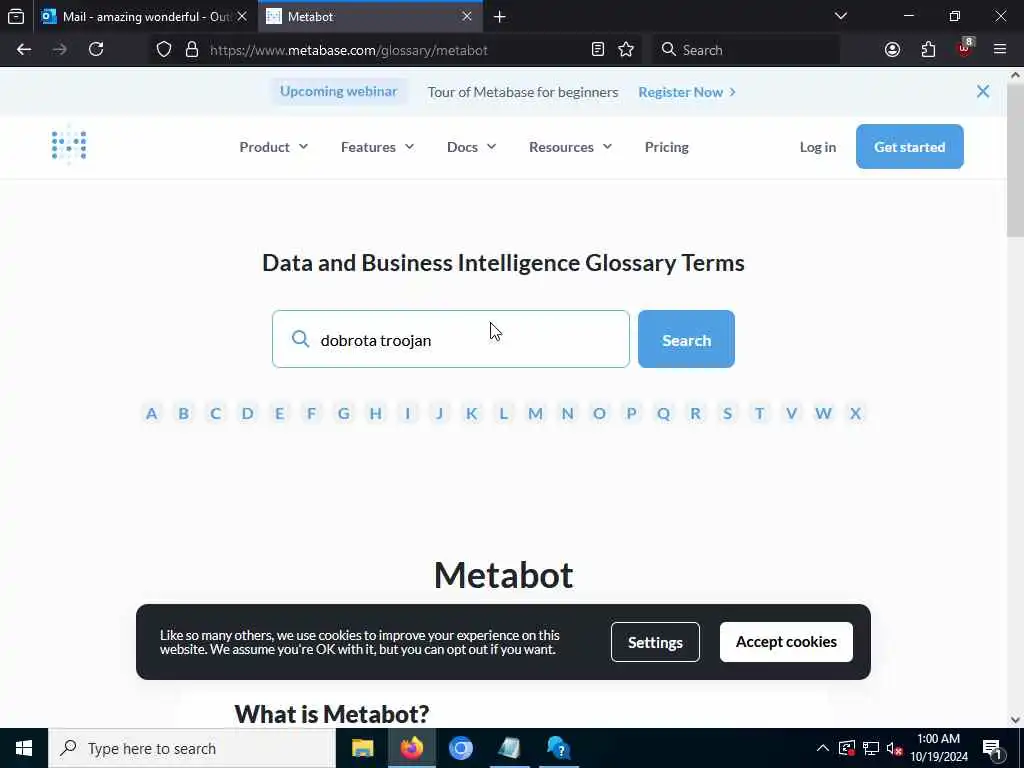This screenshot has height=768, width=1024.
Task: Jump to glossary letter W
Action: click(824, 413)
